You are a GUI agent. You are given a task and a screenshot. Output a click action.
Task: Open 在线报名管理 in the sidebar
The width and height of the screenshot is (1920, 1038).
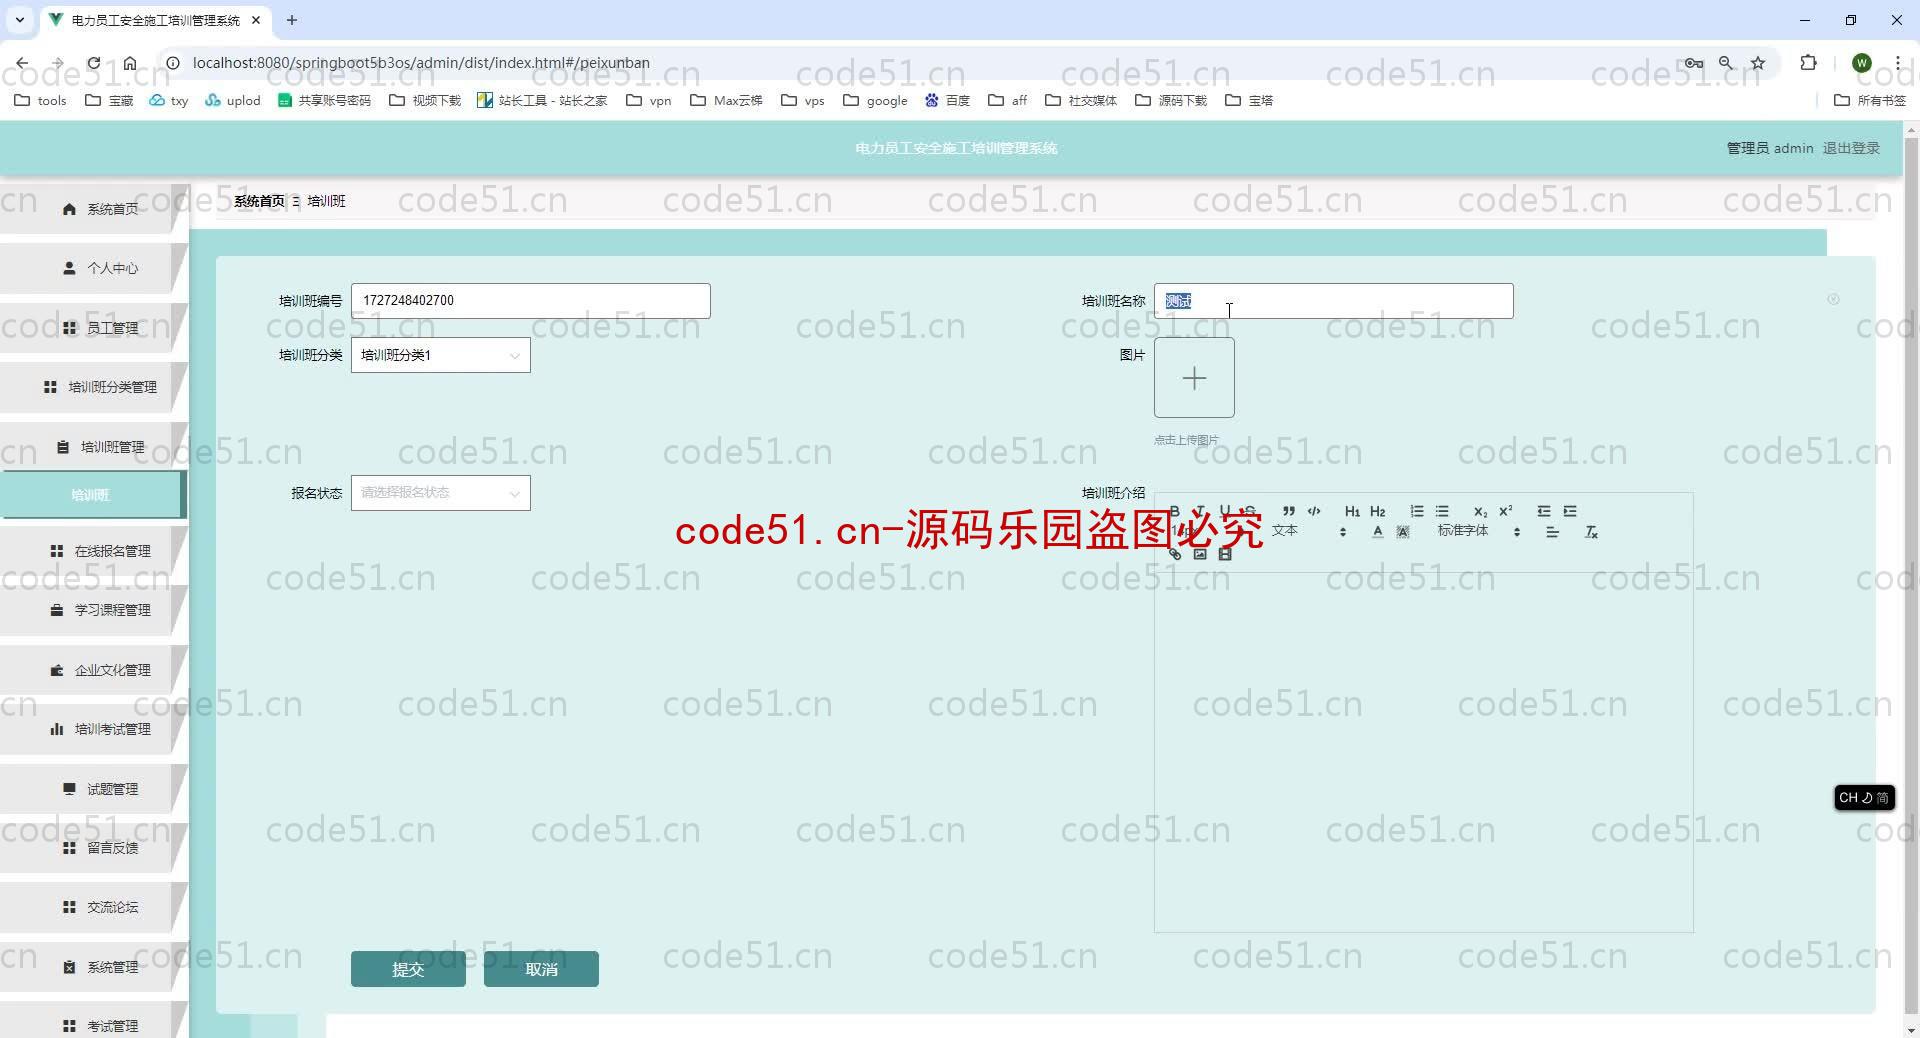coord(93,551)
